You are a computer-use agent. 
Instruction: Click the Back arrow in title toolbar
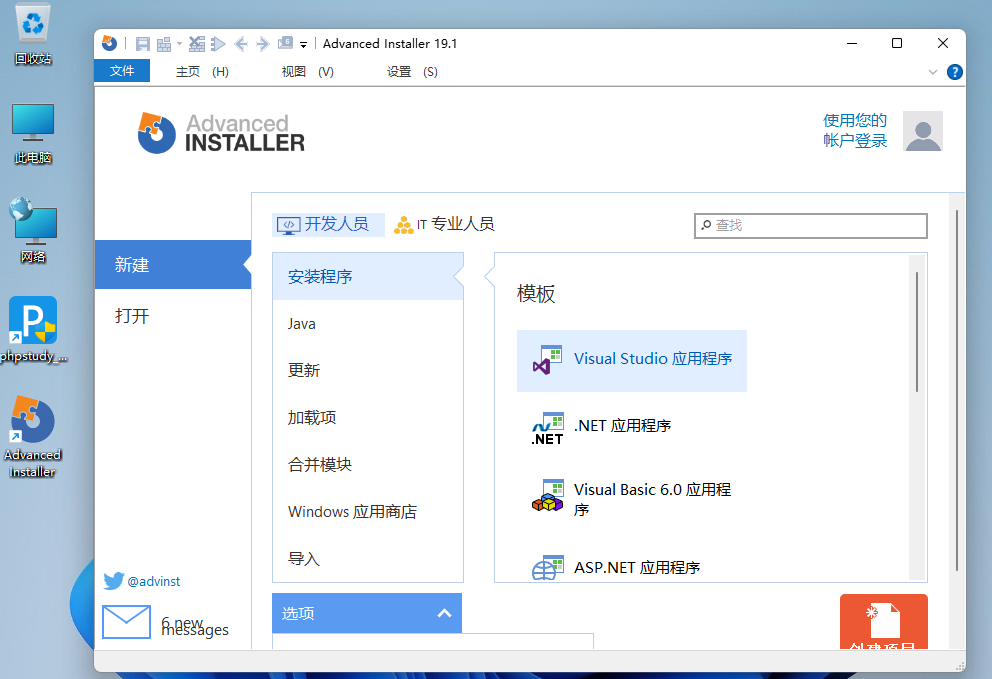[241, 44]
